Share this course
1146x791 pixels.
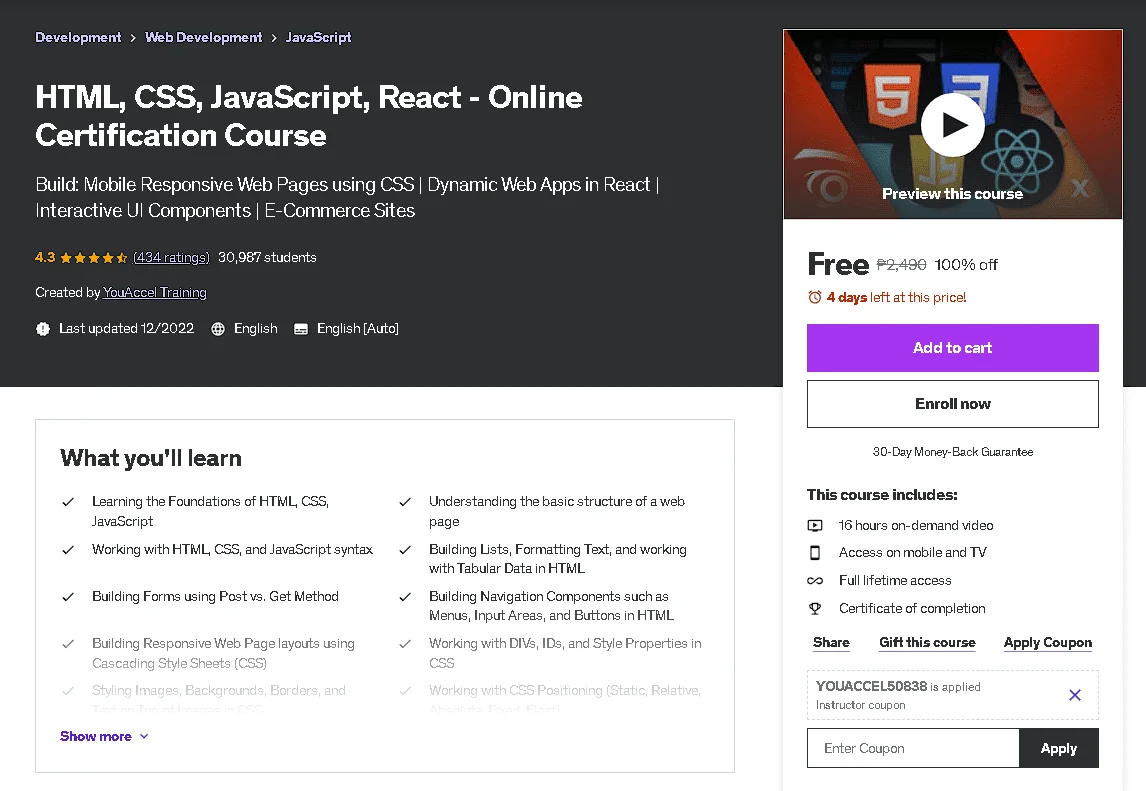pyautogui.click(x=831, y=643)
